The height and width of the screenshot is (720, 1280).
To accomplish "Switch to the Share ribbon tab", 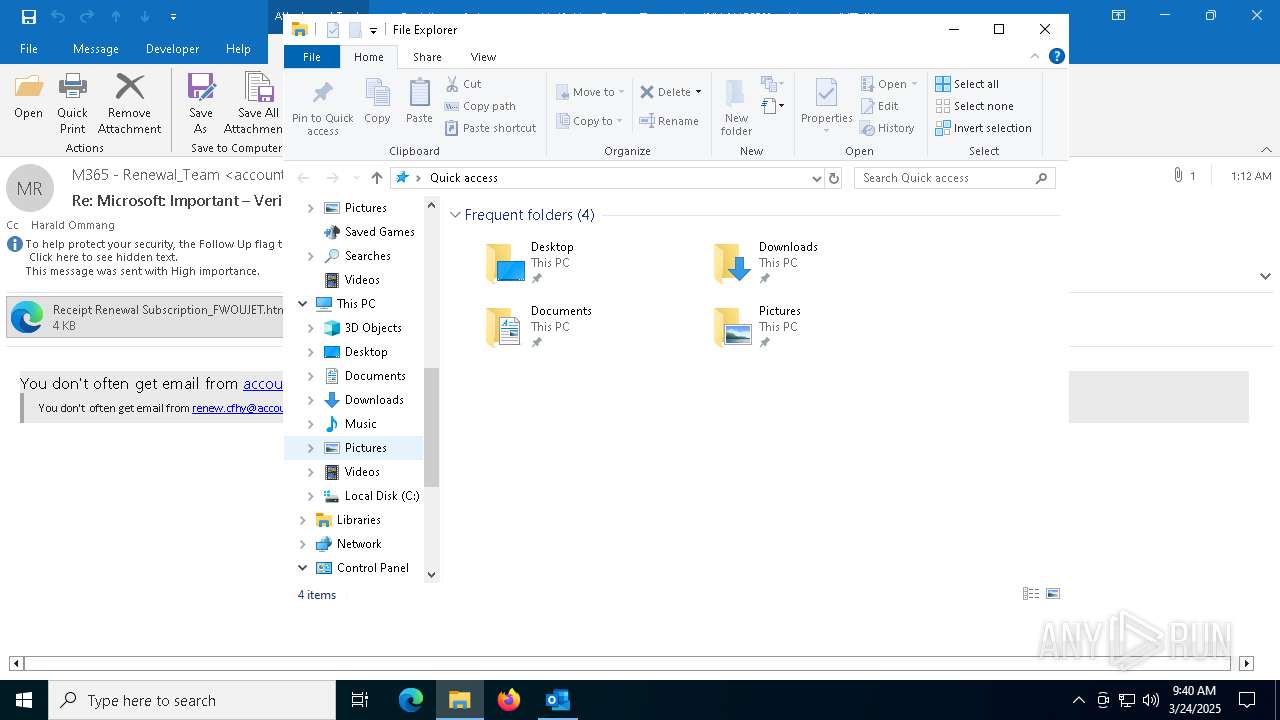I will (427, 57).
